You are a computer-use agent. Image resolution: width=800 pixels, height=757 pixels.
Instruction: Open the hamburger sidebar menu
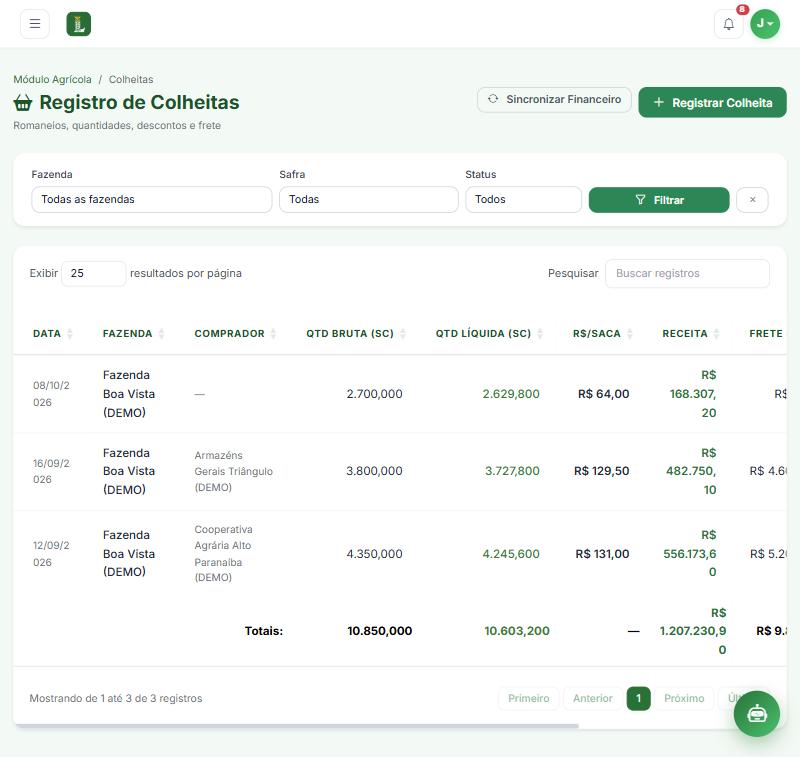tap(35, 23)
